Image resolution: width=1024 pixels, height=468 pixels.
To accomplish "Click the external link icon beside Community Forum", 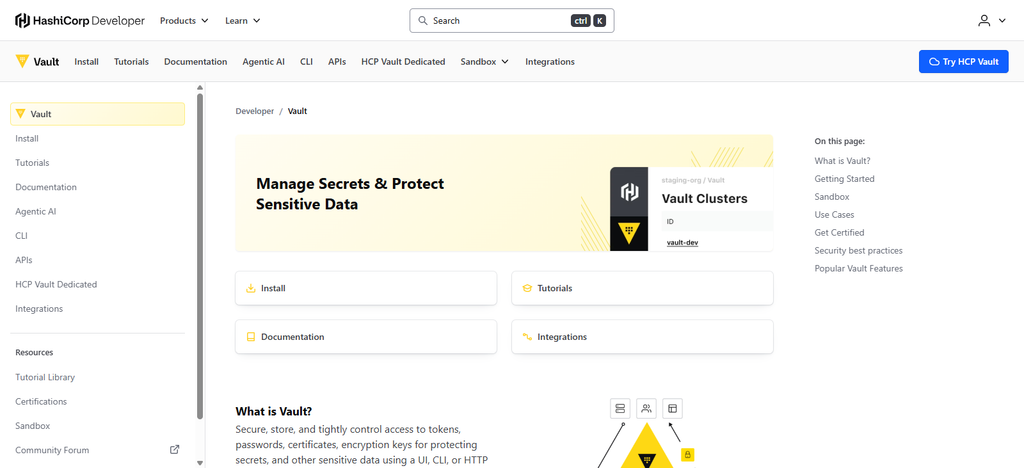I will 174,450.
